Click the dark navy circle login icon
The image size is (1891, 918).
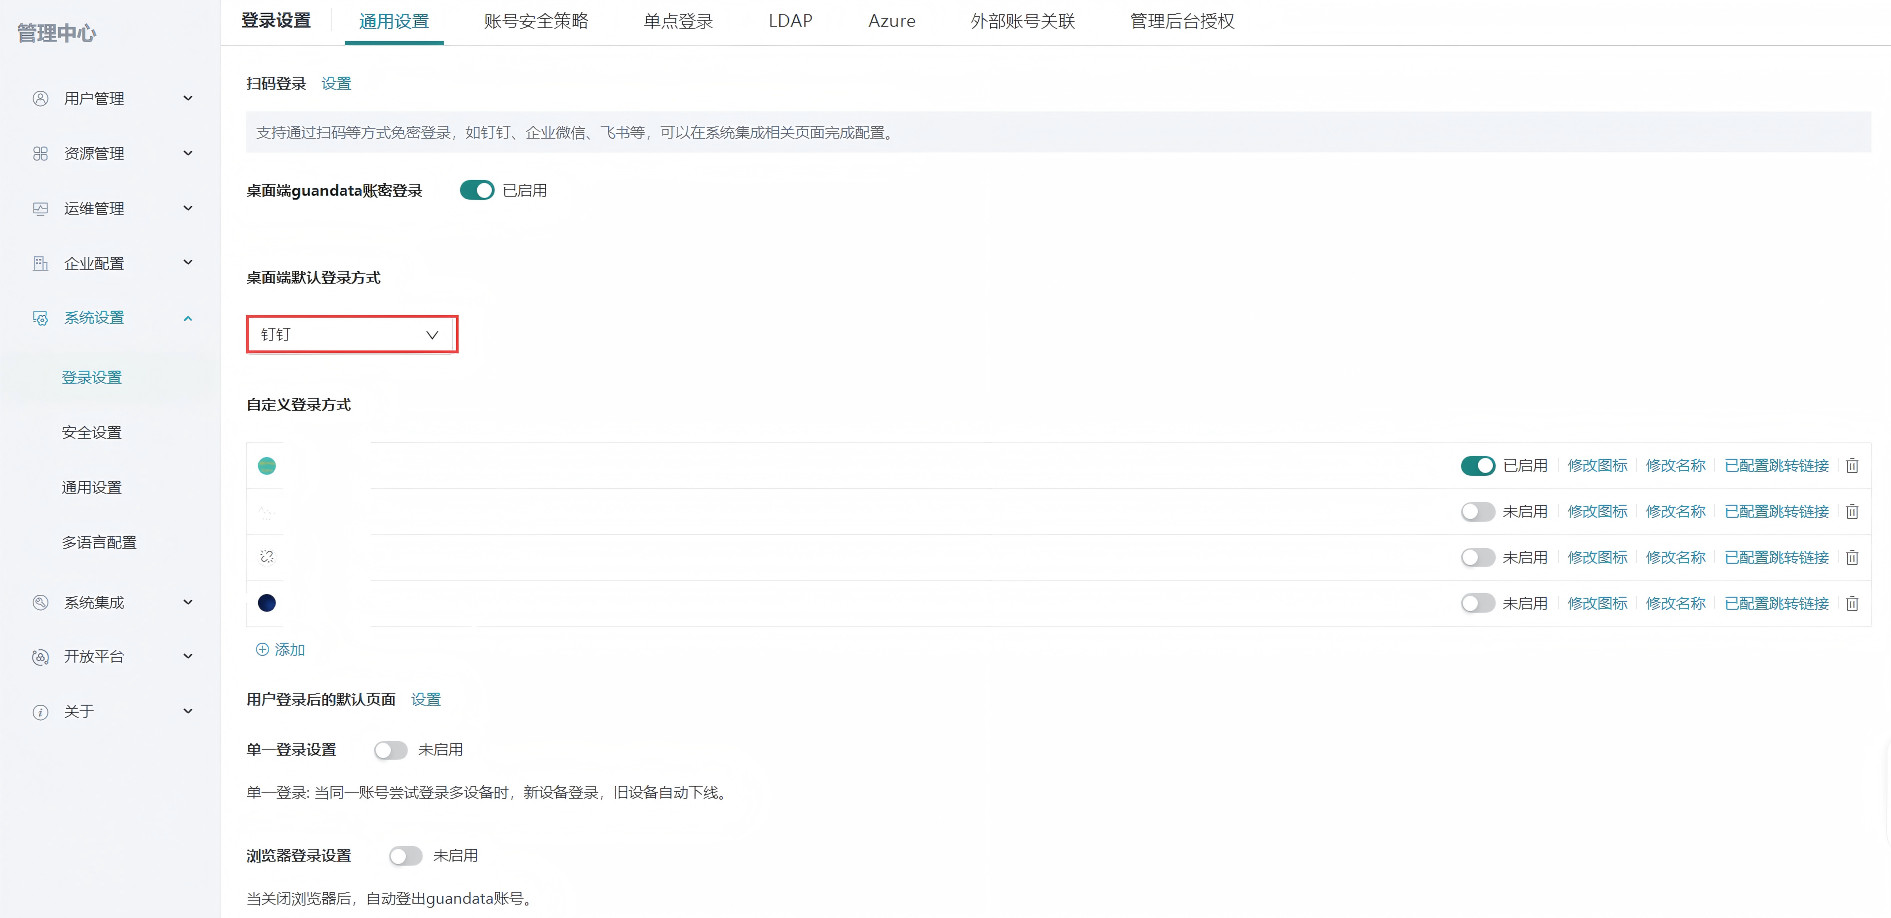pos(267,603)
